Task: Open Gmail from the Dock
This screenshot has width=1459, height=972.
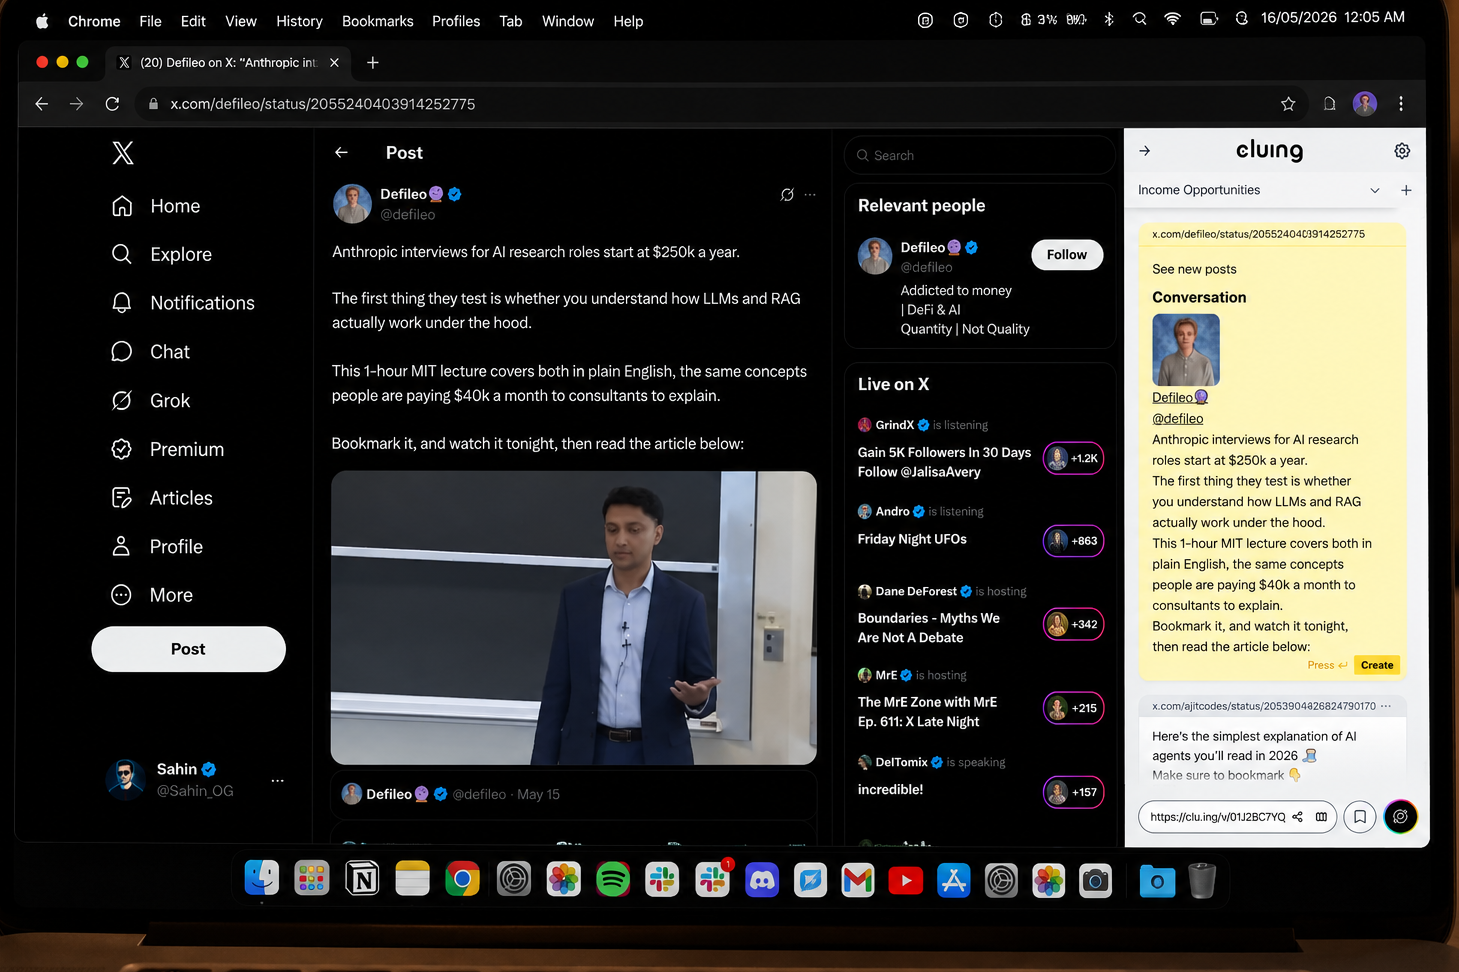Action: click(x=858, y=880)
